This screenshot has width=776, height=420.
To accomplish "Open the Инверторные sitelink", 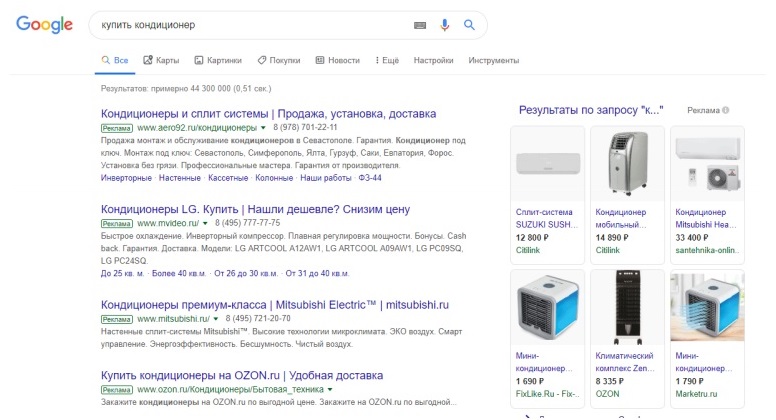I will [x=126, y=178].
